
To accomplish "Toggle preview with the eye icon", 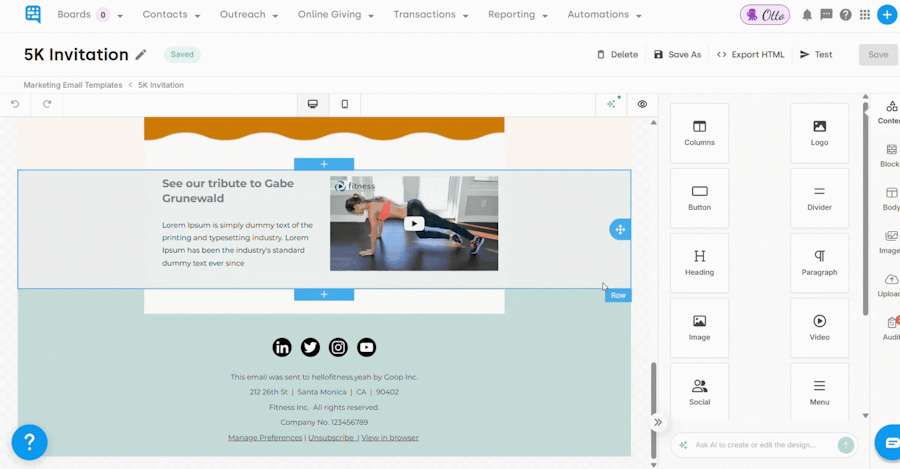I will (x=642, y=104).
